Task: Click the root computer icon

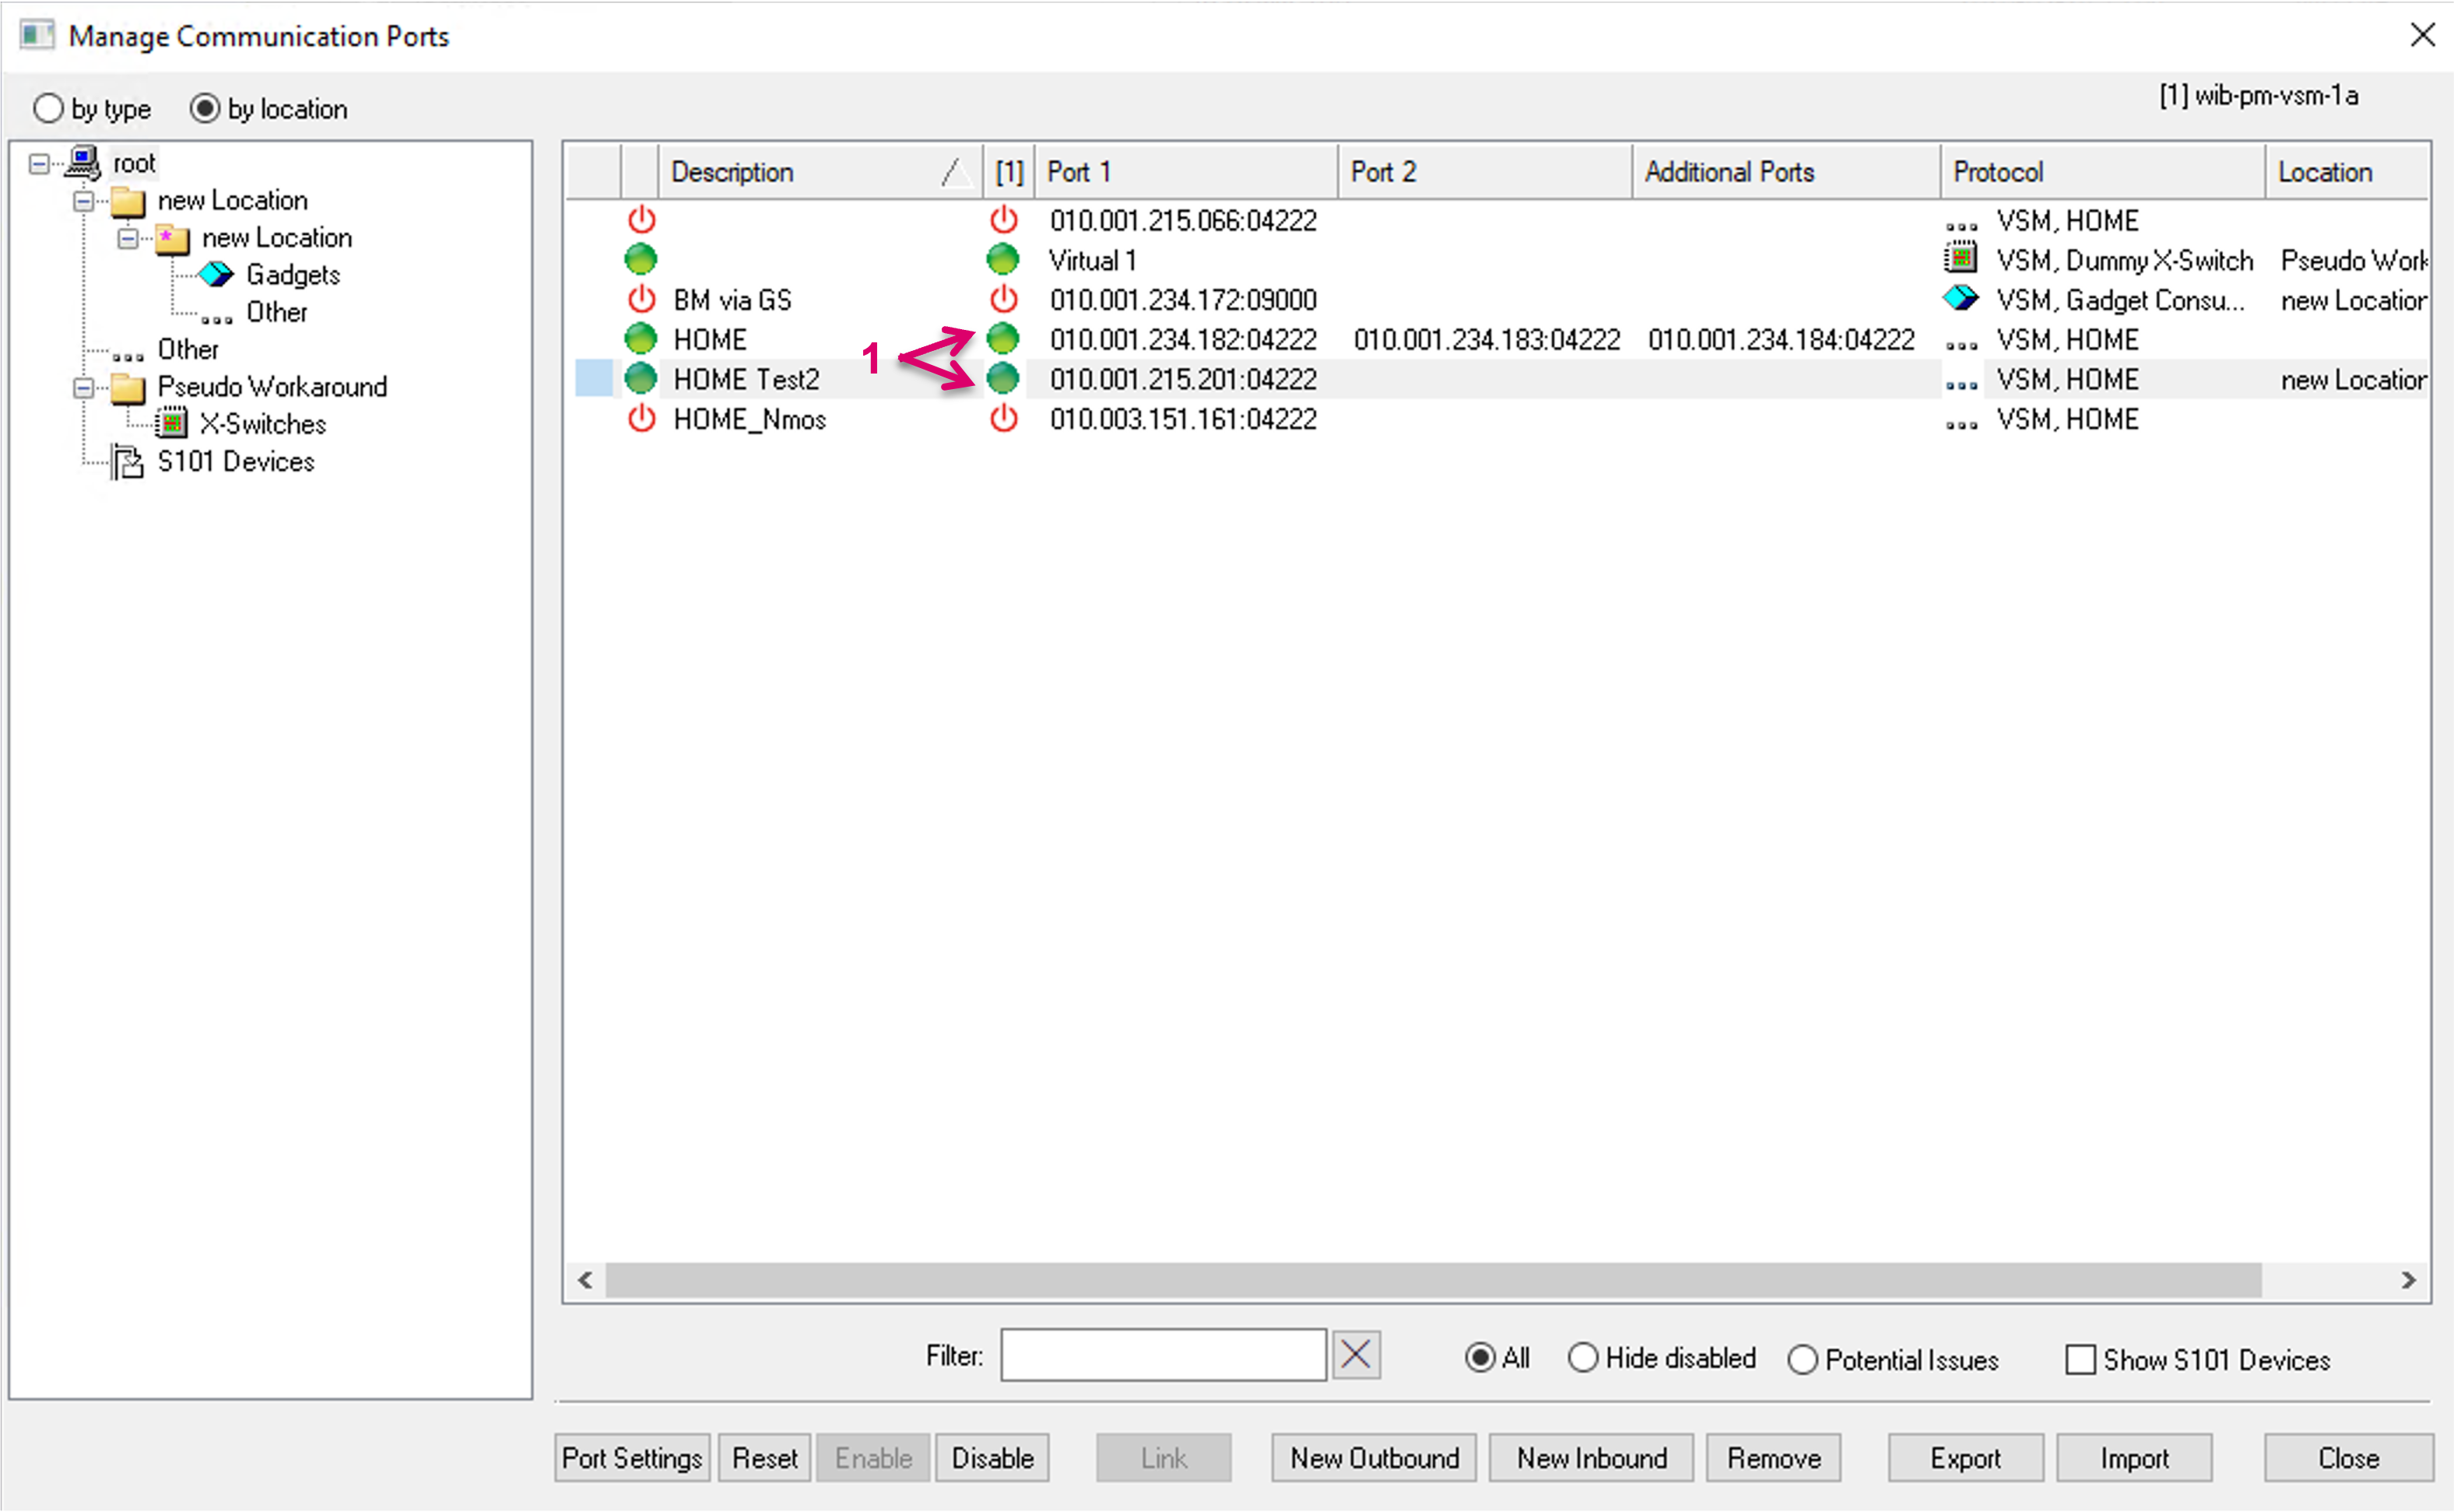Action: [x=83, y=162]
